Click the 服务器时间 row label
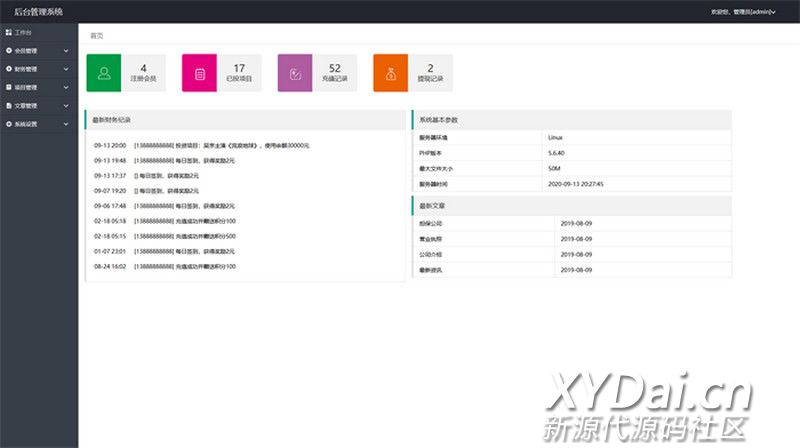Image resolution: width=800 pixels, height=448 pixels. [x=433, y=184]
